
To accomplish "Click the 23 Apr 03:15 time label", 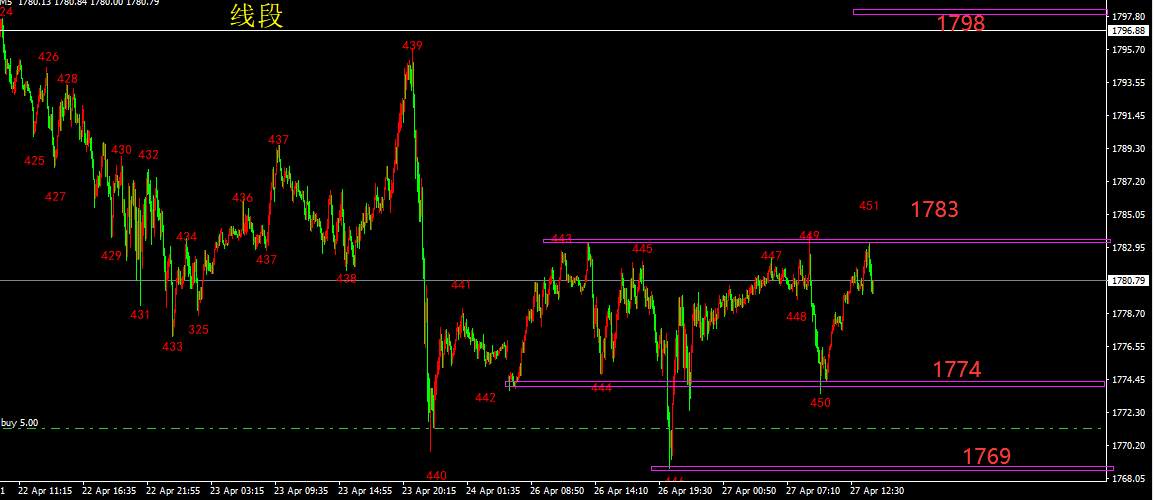I will pos(238,490).
